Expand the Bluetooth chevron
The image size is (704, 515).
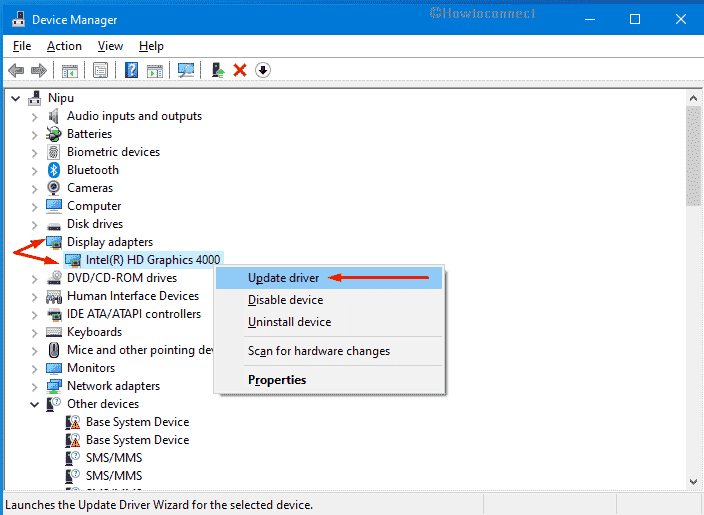pyautogui.click(x=35, y=171)
